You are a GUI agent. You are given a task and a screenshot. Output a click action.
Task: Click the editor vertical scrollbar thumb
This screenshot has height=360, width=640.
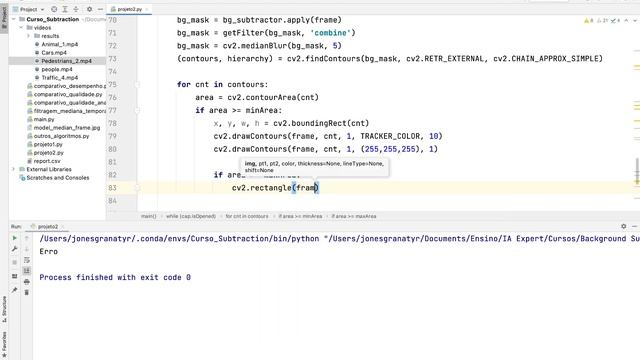coord(637,171)
